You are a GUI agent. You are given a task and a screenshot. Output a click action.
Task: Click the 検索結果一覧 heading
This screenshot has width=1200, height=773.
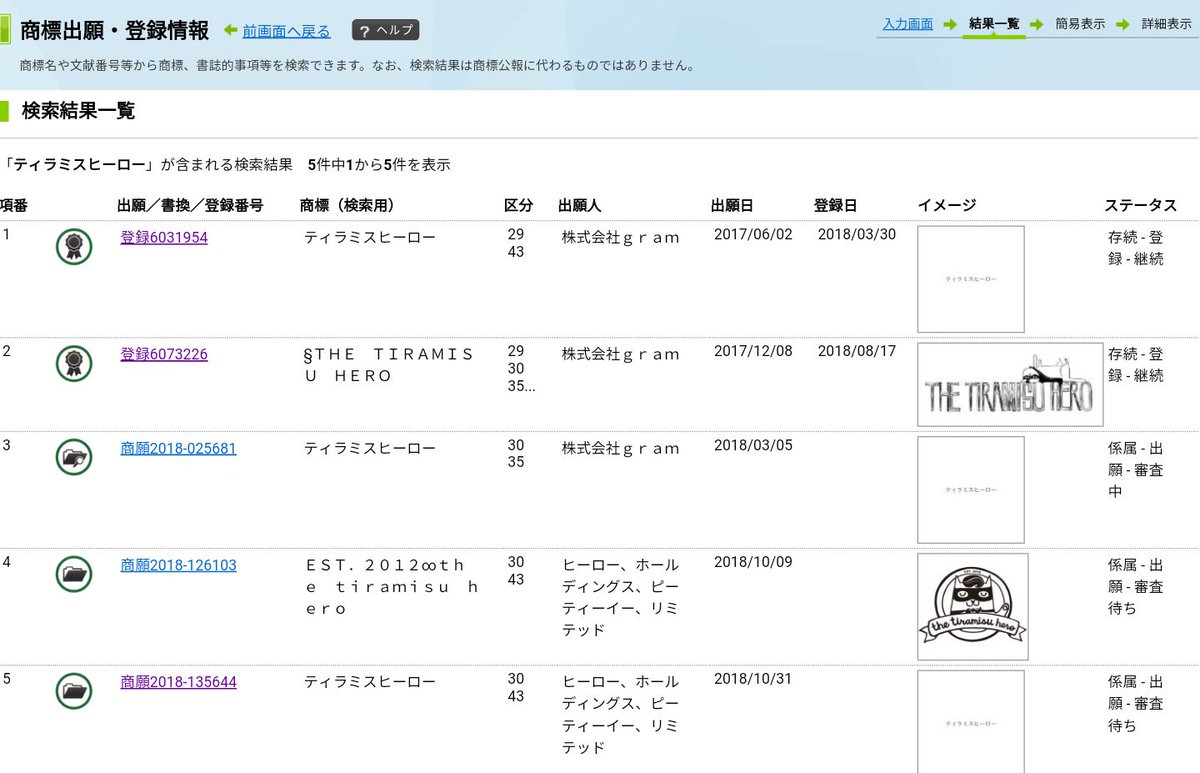coord(78,111)
